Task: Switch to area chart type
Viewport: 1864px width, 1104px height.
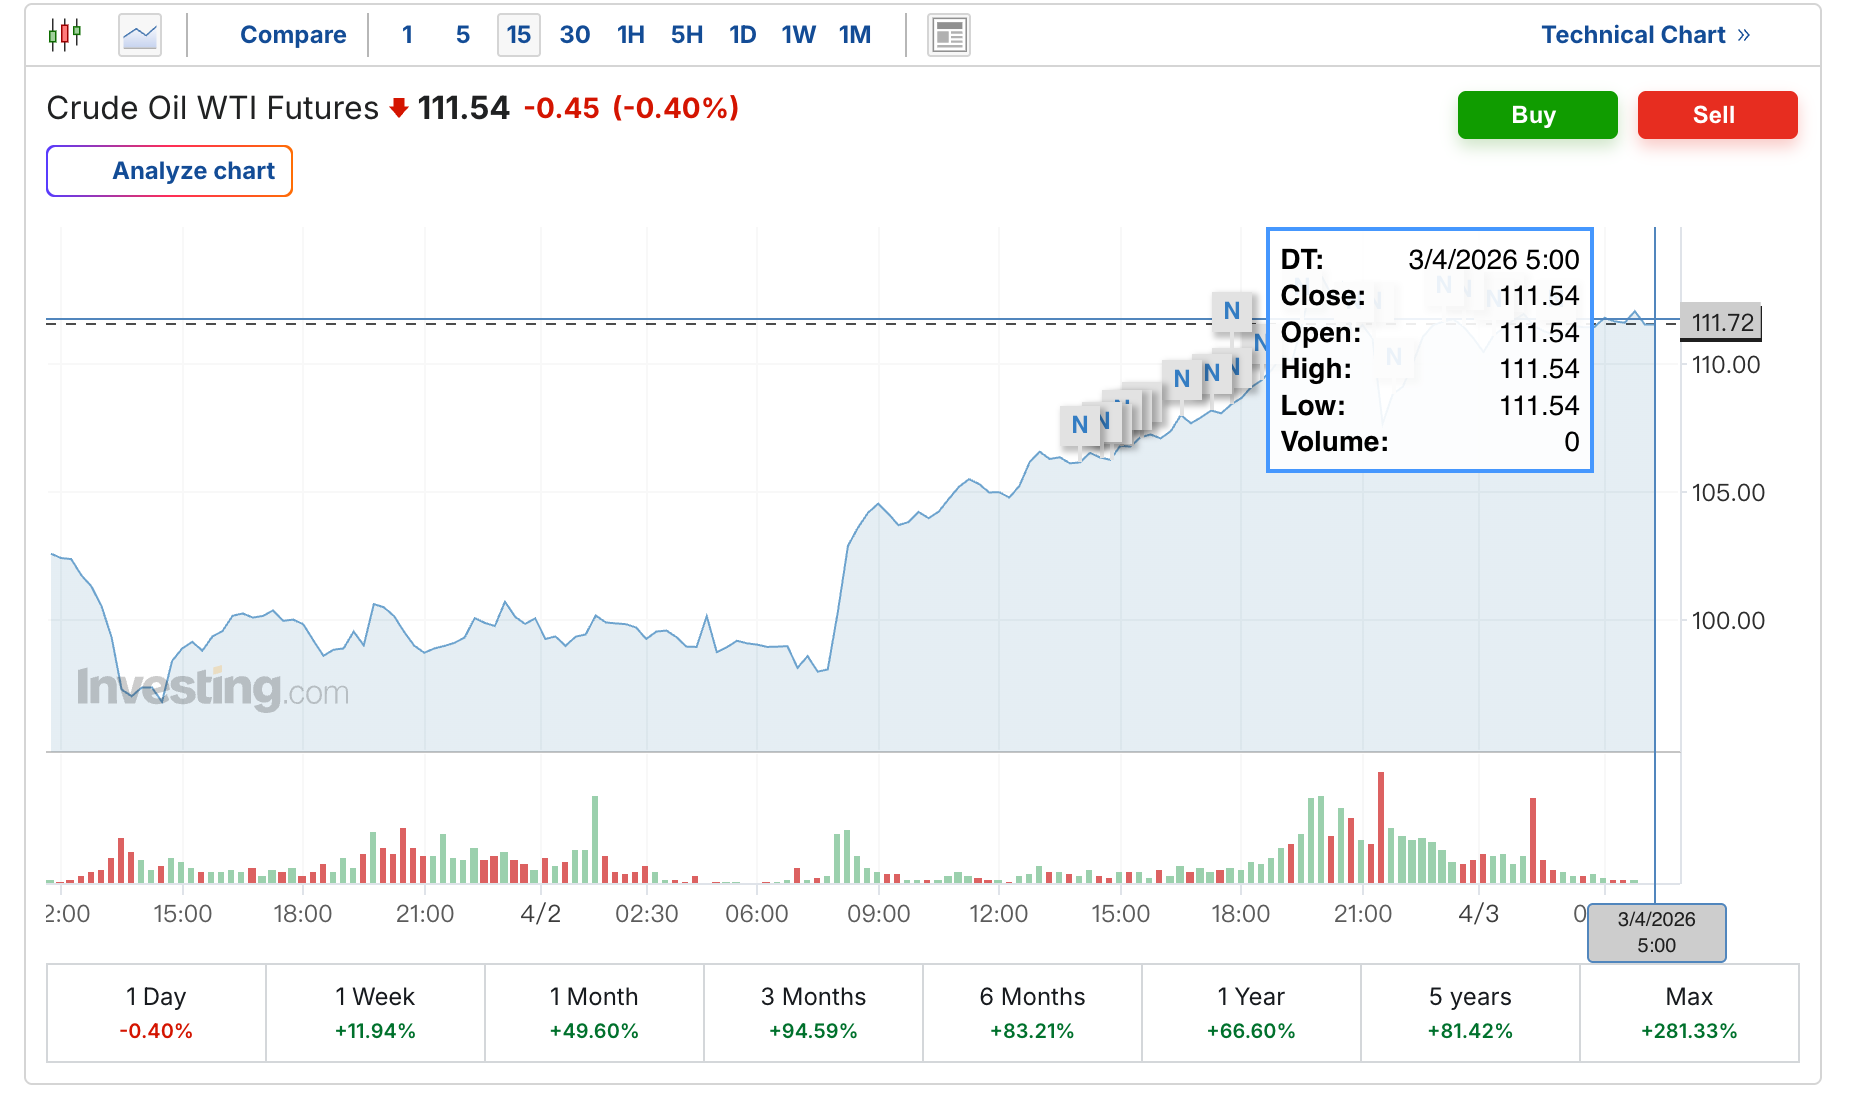Action: pyautogui.click(x=140, y=35)
